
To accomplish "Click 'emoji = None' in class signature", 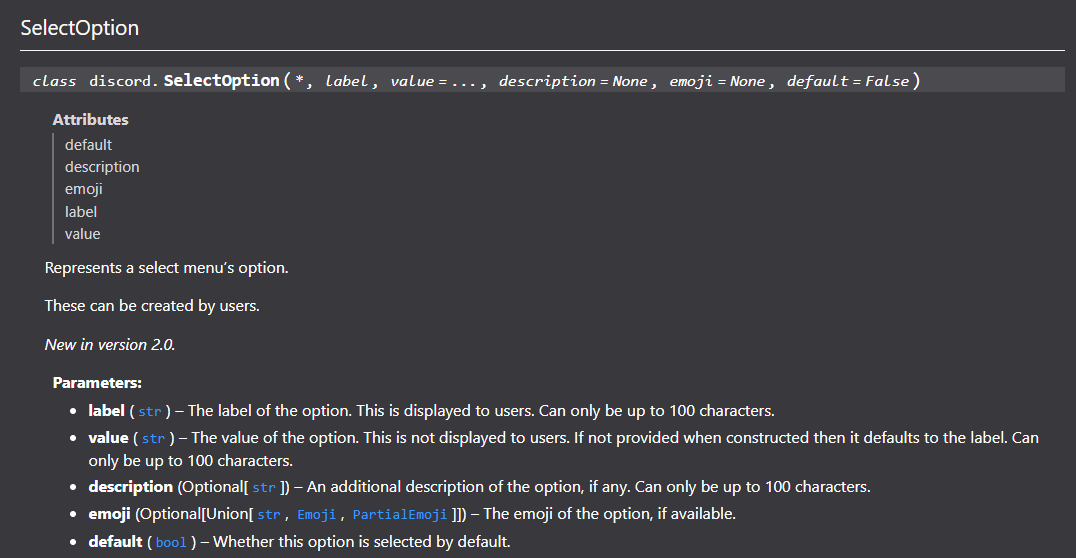I will pyautogui.click(x=717, y=81).
